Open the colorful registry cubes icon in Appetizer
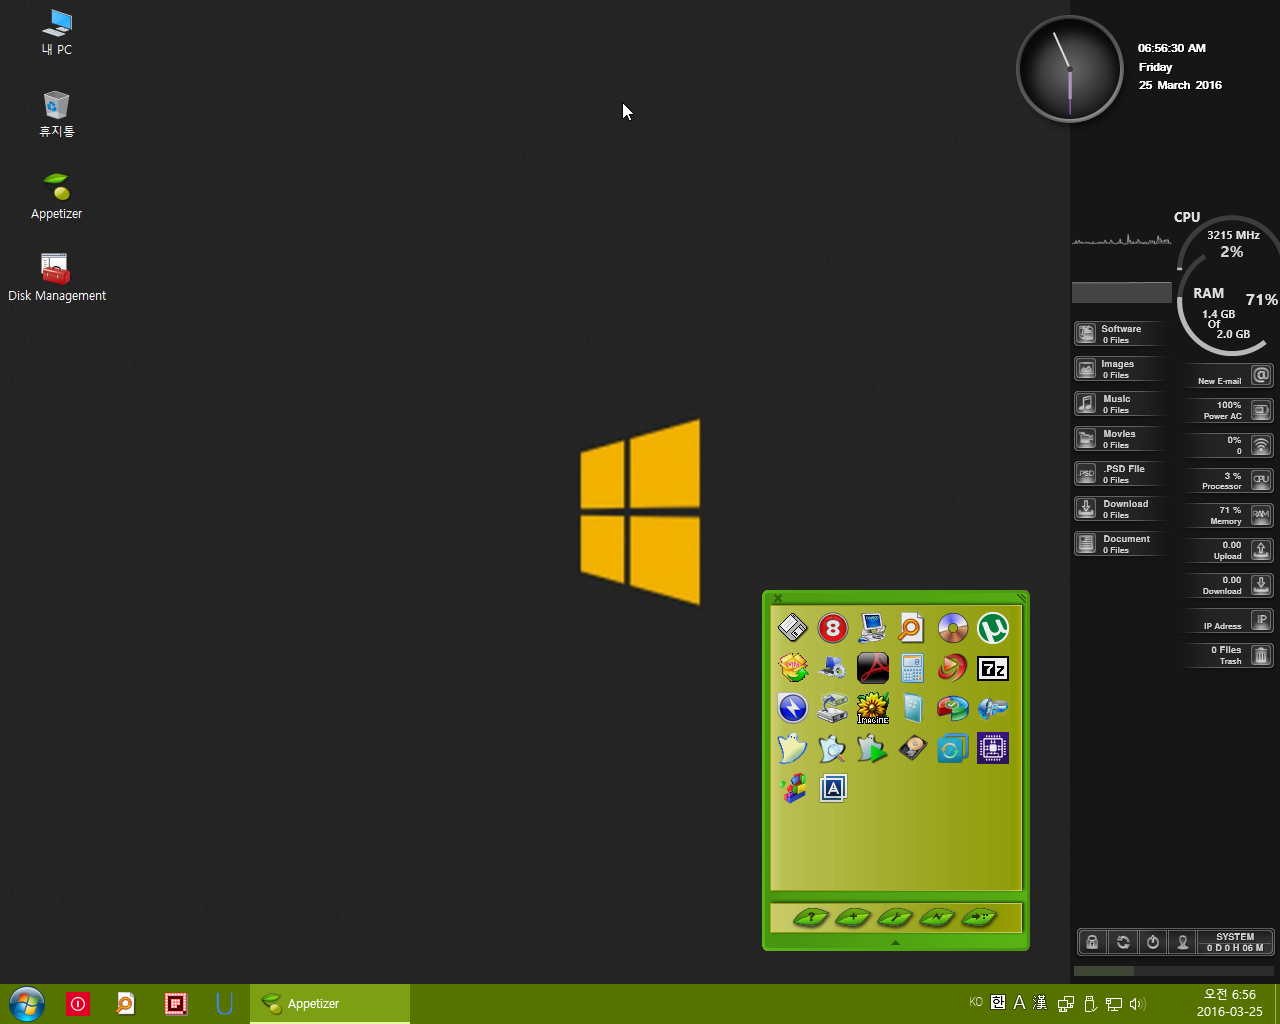Viewport: 1280px width, 1024px height. (793, 788)
